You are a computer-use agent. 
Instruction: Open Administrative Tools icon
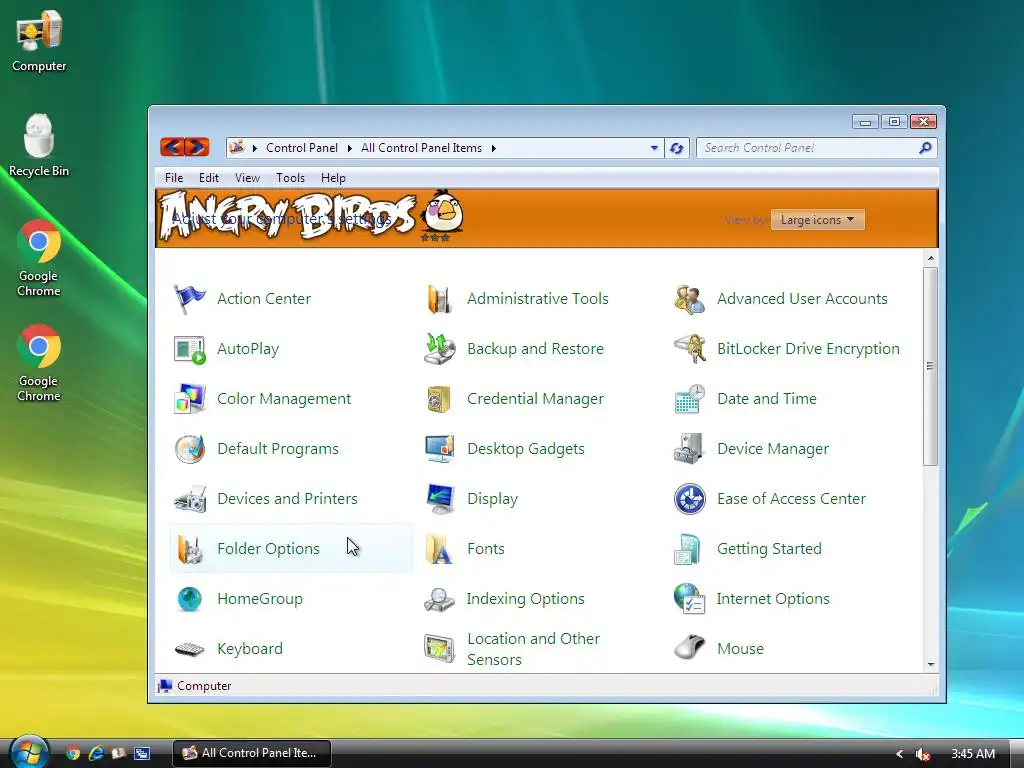tap(439, 299)
